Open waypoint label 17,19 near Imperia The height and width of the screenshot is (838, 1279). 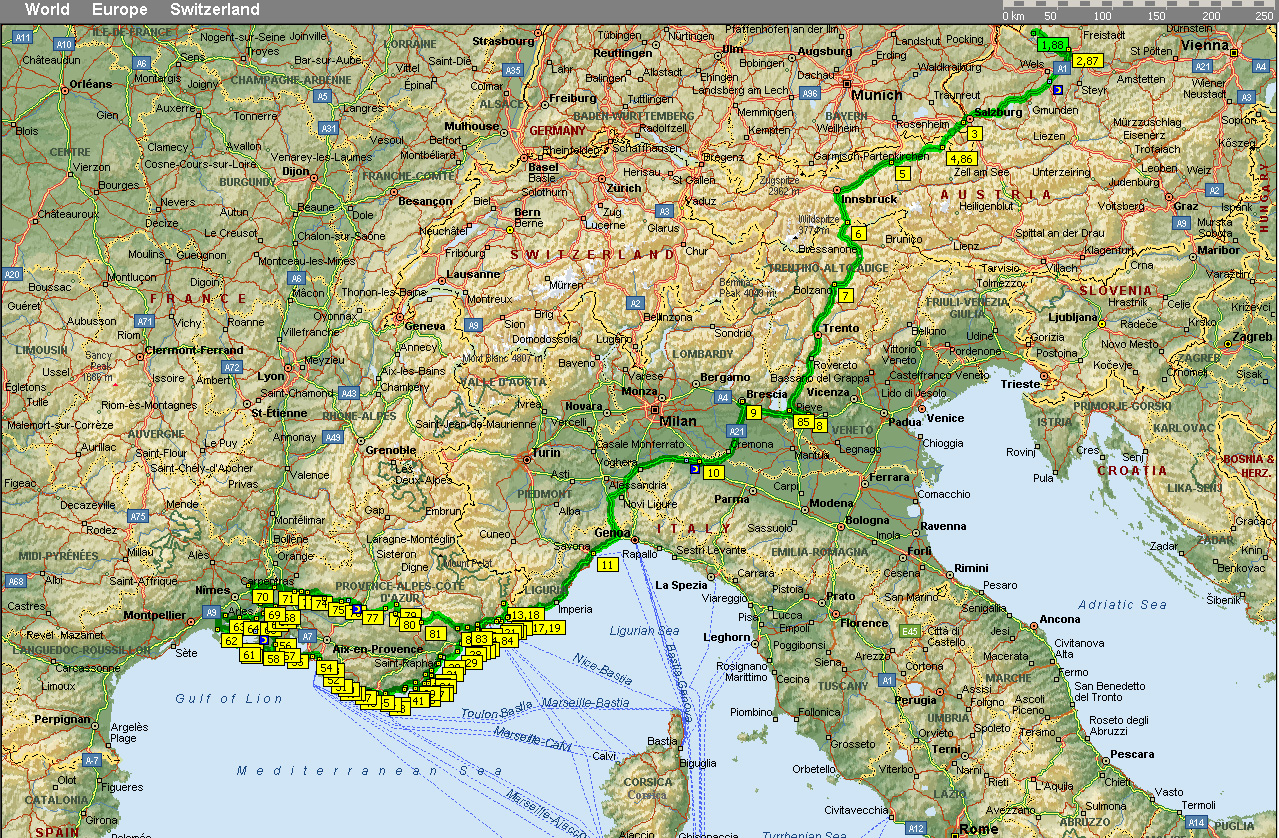(x=547, y=628)
